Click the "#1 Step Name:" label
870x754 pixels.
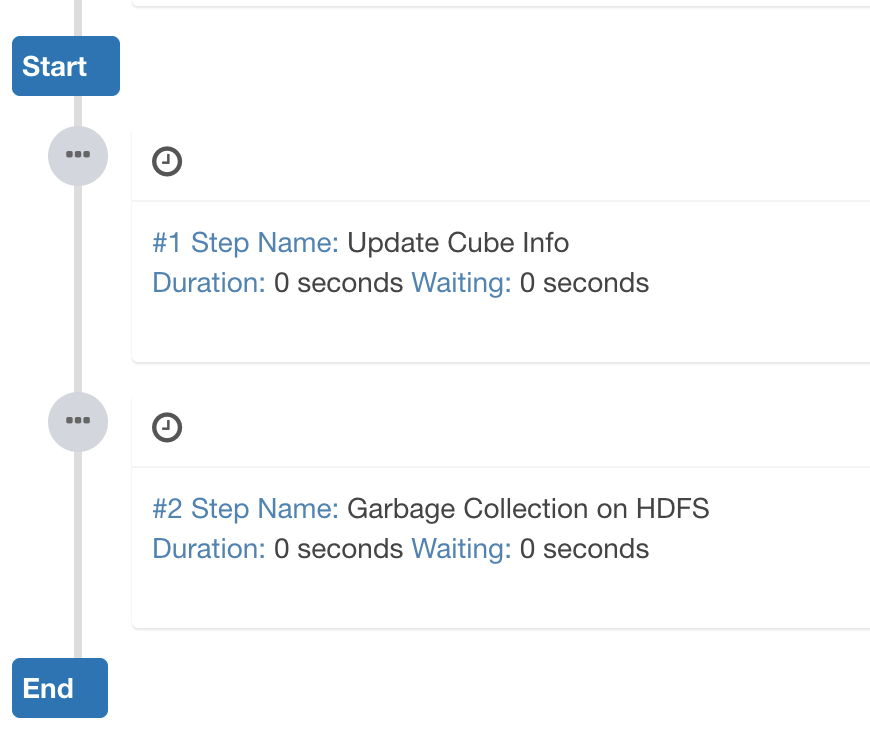pos(245,243)
